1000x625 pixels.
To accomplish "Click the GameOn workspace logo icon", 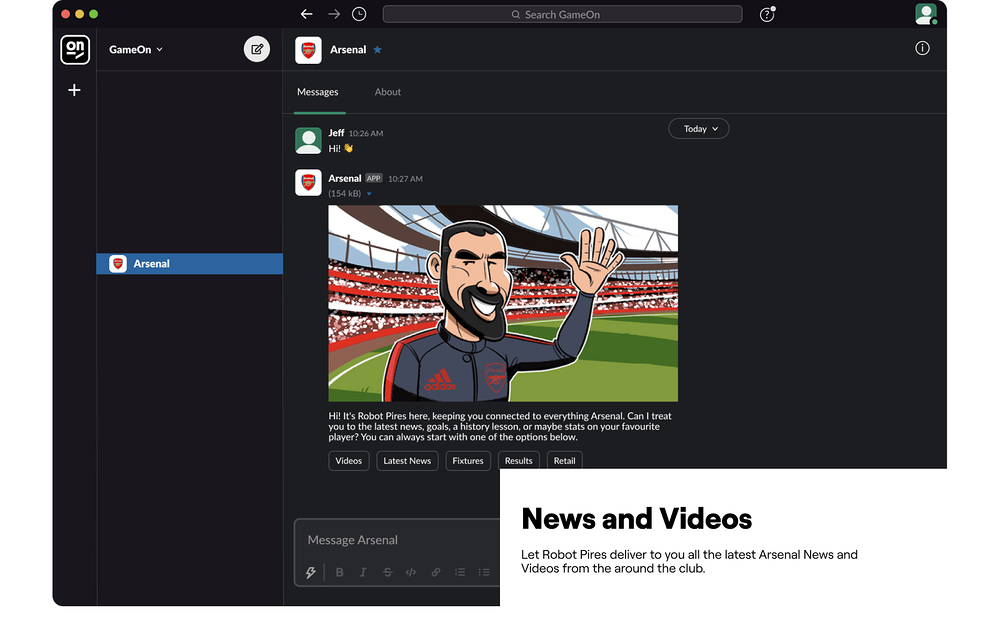I will coord(75,49).
